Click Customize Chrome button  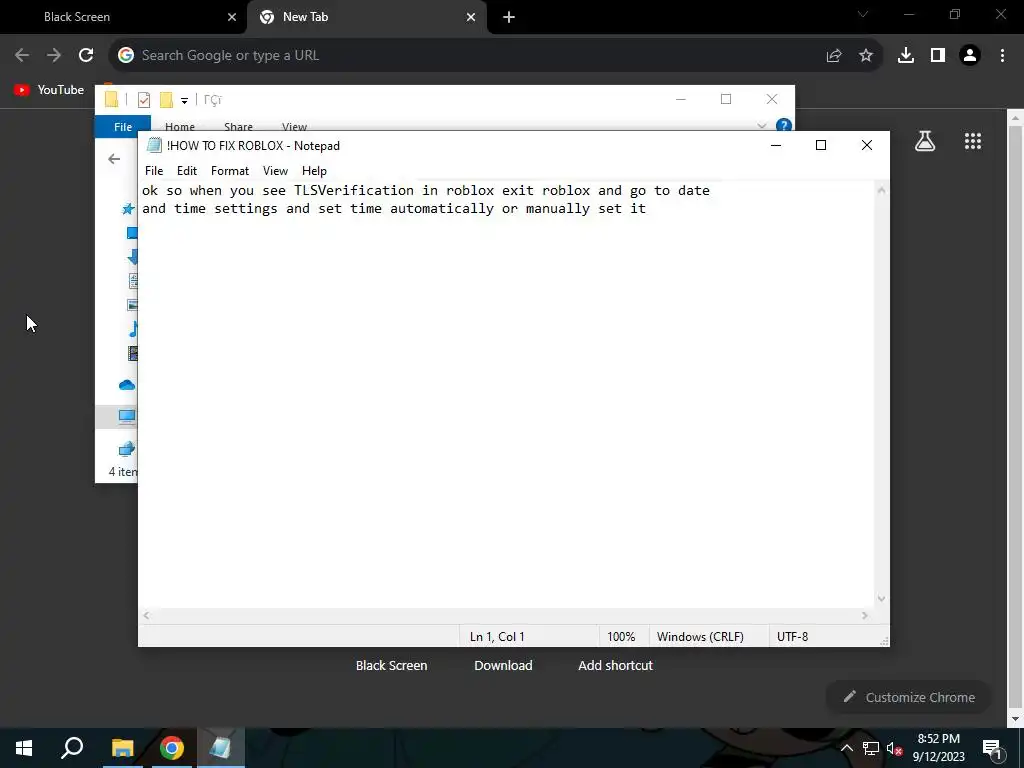coord(909,697)
